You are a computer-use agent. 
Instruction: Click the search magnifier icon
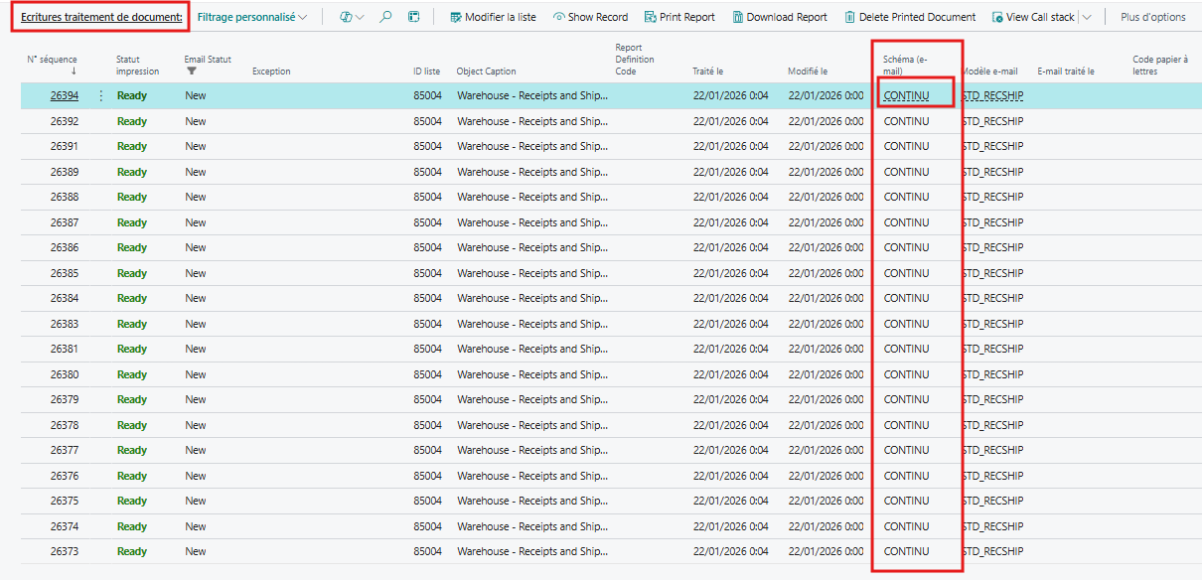[386, 17]
